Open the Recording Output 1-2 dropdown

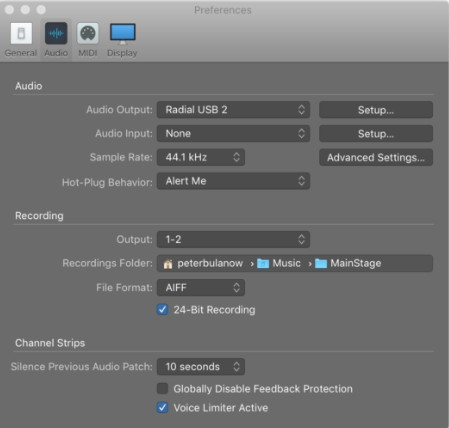point(233,239)
